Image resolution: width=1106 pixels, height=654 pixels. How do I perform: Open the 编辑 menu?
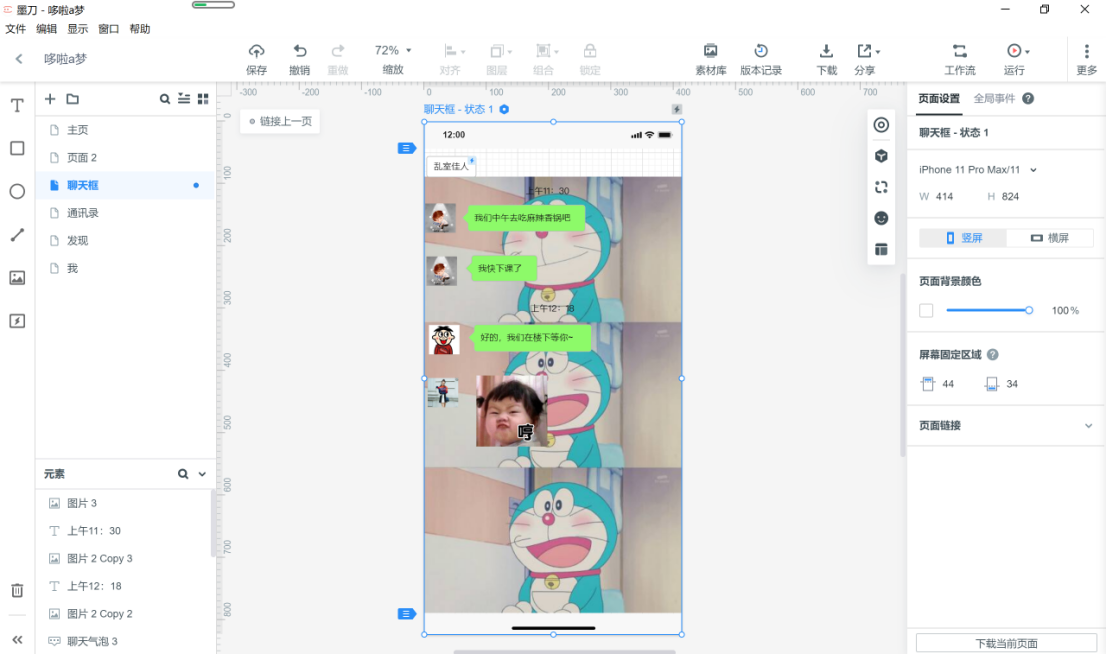(47, 29)
